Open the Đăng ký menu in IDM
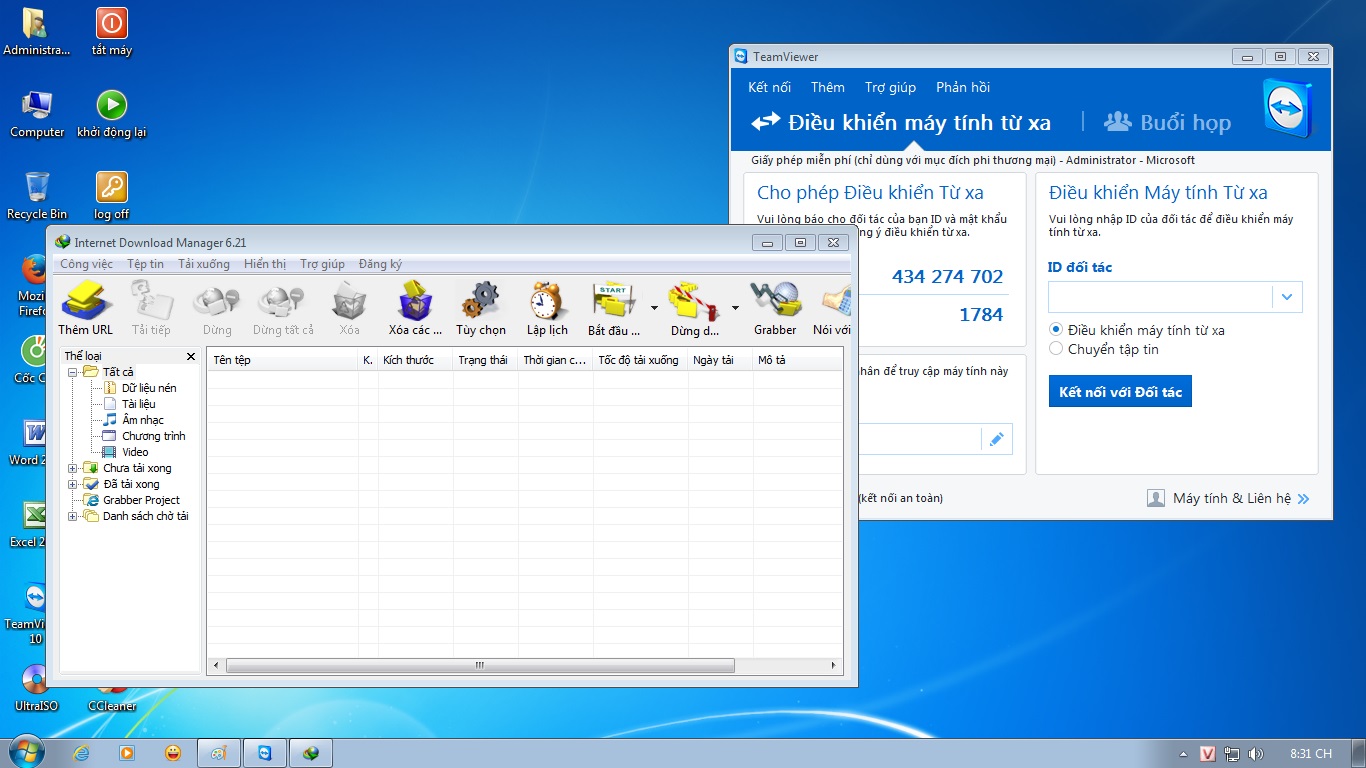1366x768 pixels. tap(380, 264)
